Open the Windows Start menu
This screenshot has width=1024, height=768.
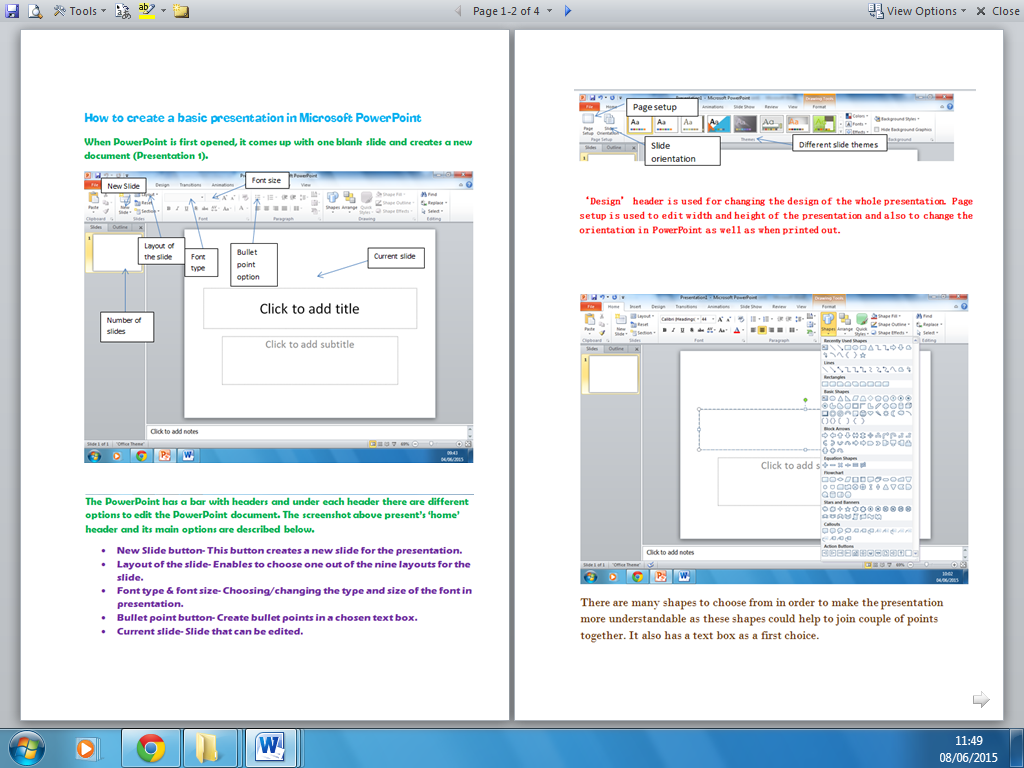click(x=27, y=748)
